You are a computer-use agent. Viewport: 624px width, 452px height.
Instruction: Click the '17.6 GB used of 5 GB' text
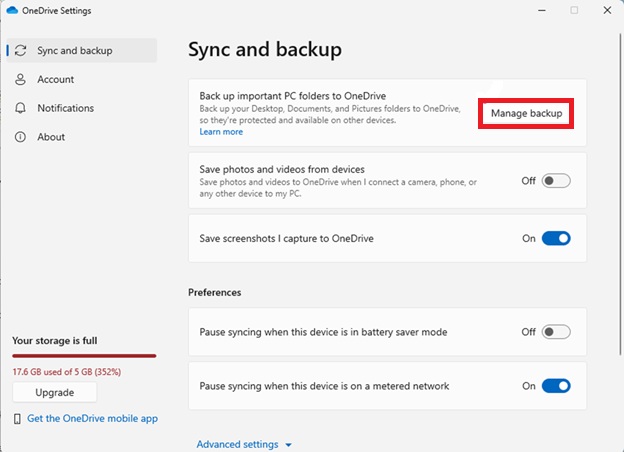point(66,372)
